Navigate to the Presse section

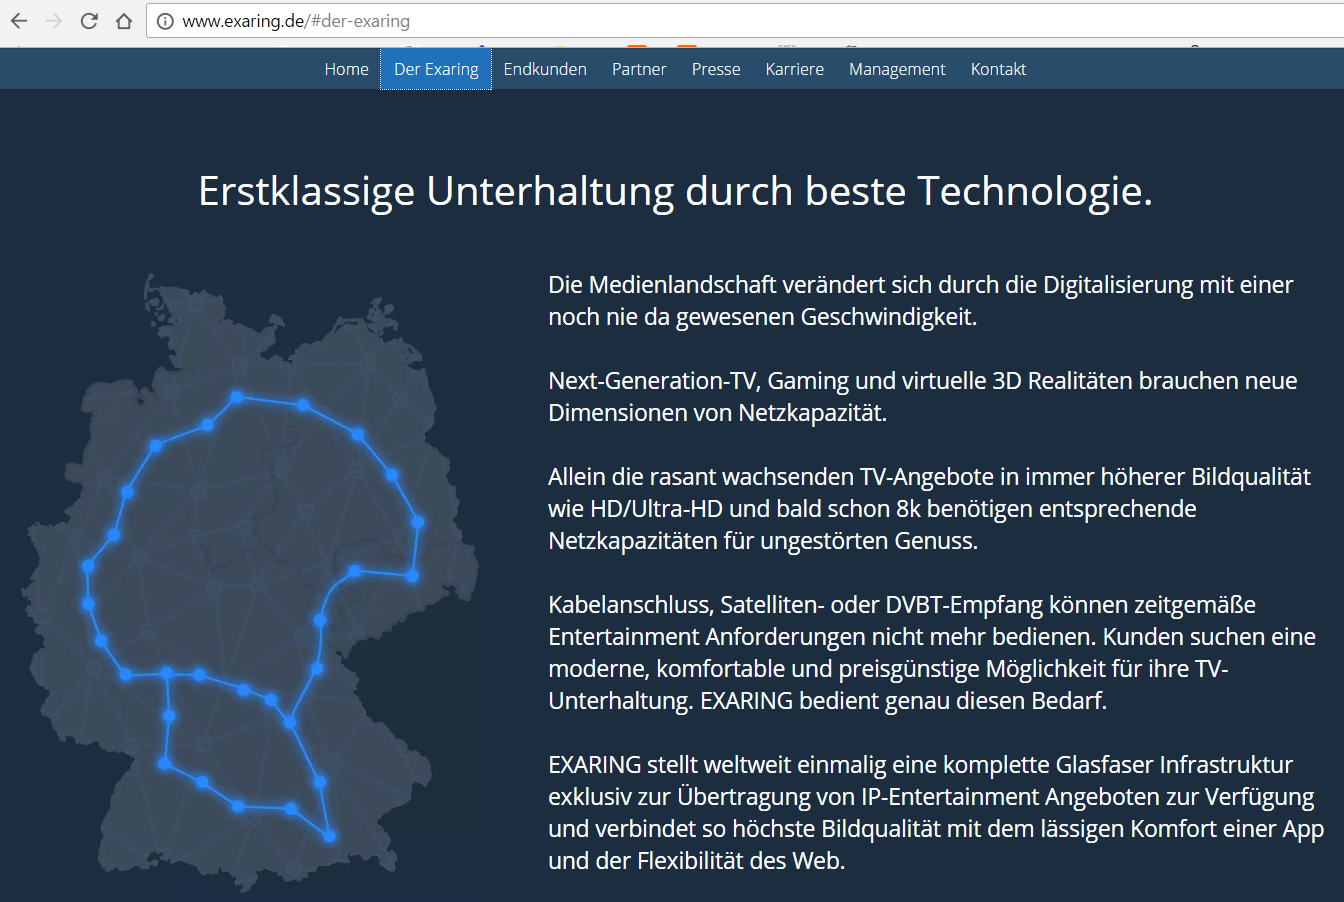pyautogui.click(x=716, y=69)
